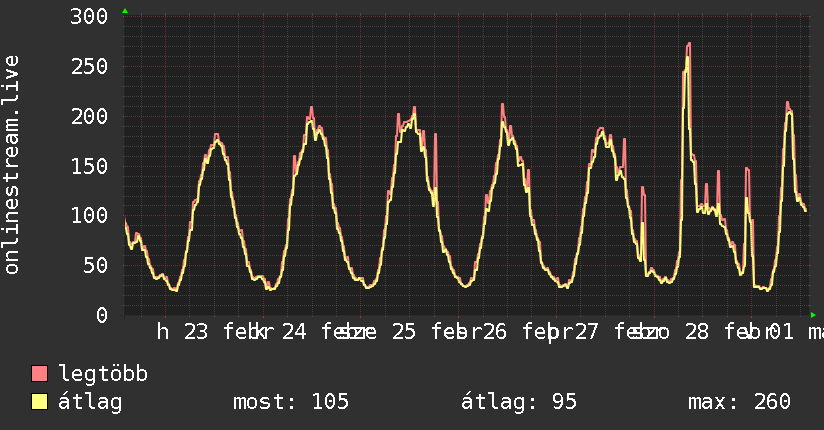Click the '27' date label on x-axis
The image size is (824, 430).
click(x=586, y=332)
